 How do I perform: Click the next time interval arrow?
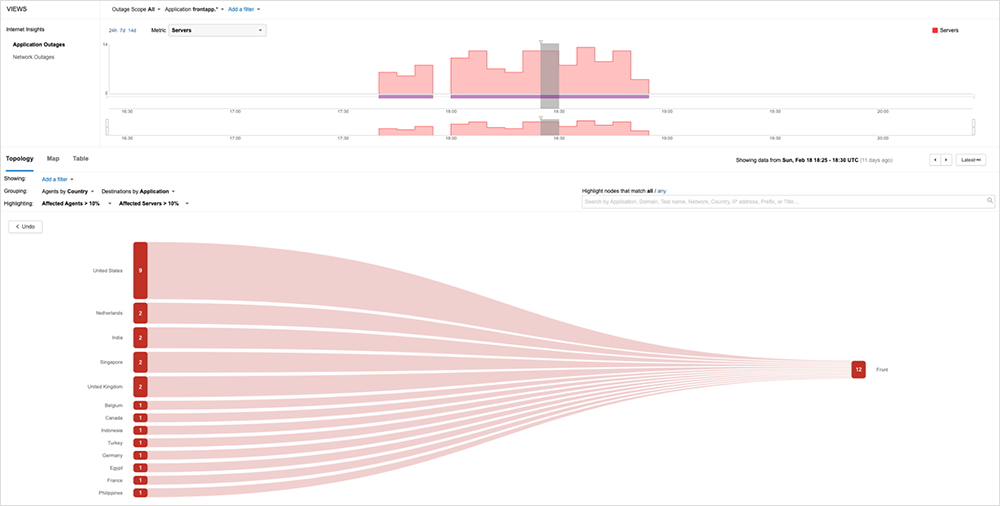point(945,159)
